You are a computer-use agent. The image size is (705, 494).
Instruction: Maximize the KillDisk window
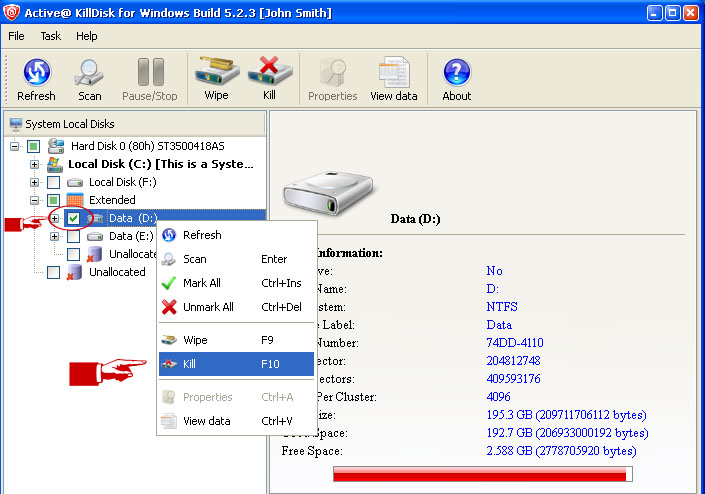tap(673, 13)
